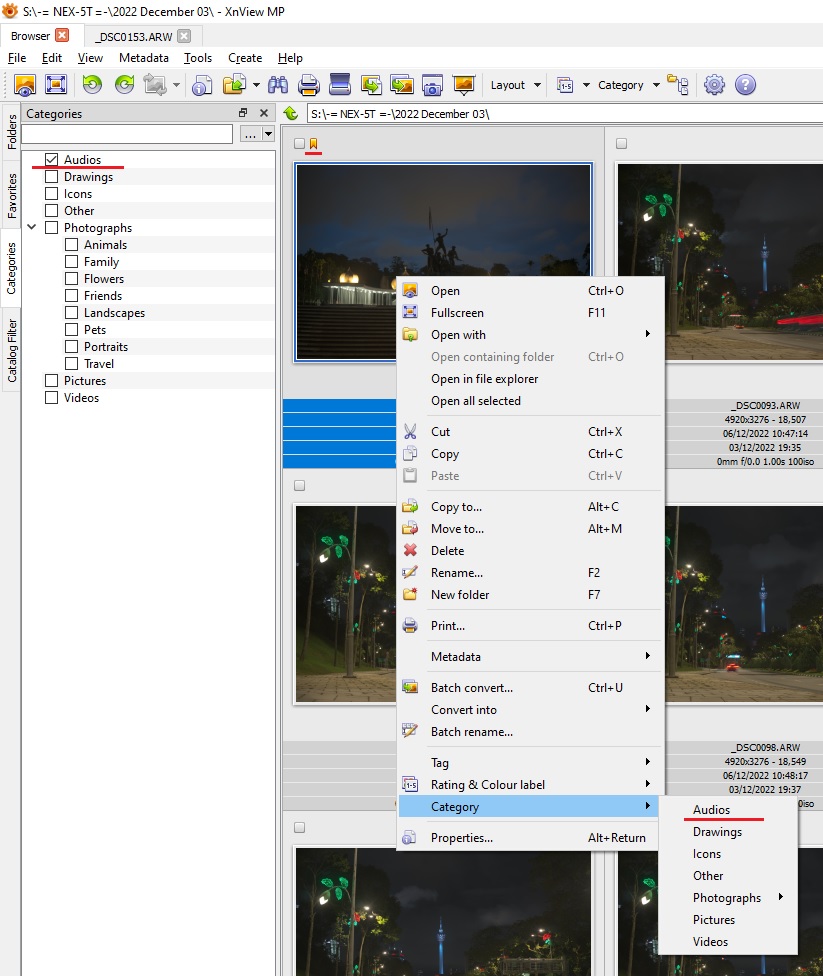The image size is (823, 976).
Task: Uncheck the Audios category checkbox
Action: tap(52, 160)
